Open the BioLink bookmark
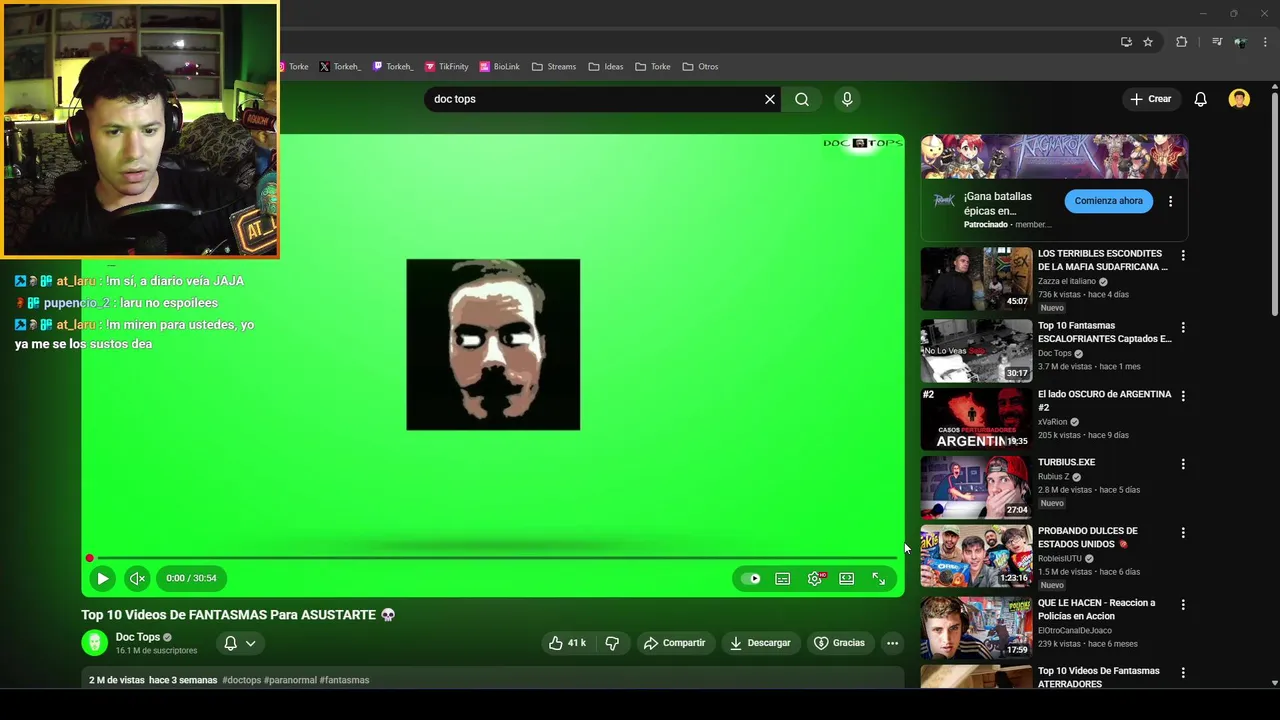Viewport: 1280px width, 720px height. coord(499,67)
